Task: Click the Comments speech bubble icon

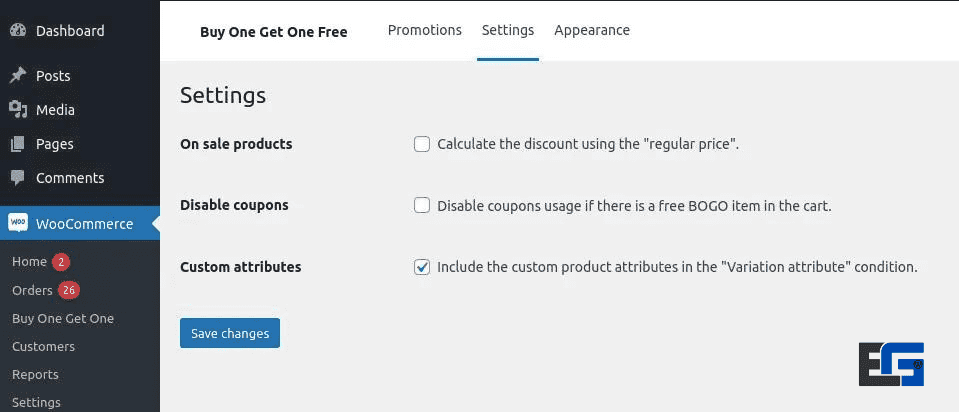Action: click(18, 178)
